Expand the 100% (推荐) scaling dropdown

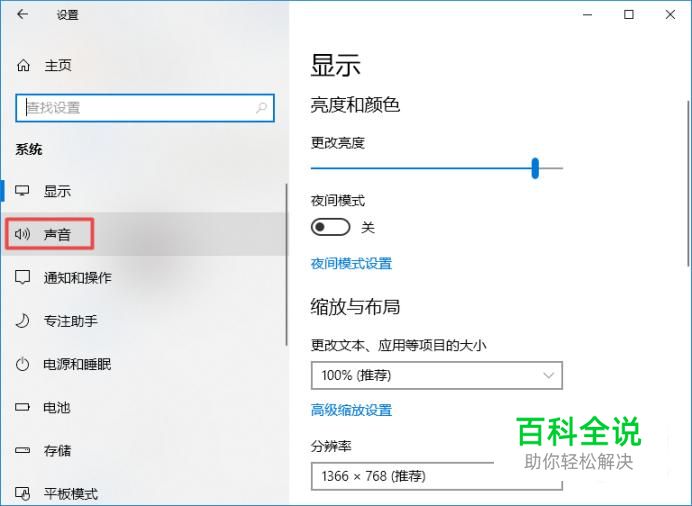click(x=436, y=375)
